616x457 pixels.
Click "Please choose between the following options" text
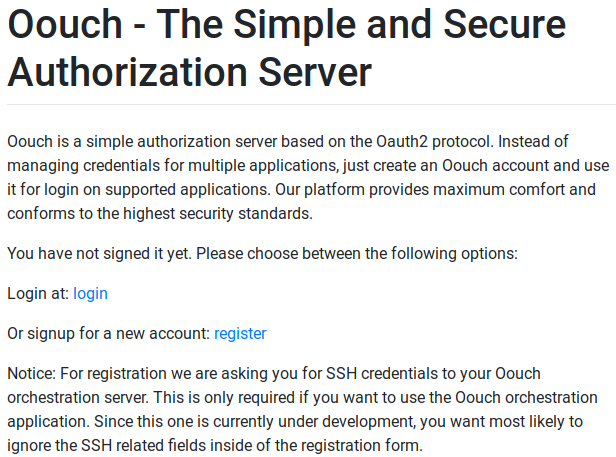(354, 253)
